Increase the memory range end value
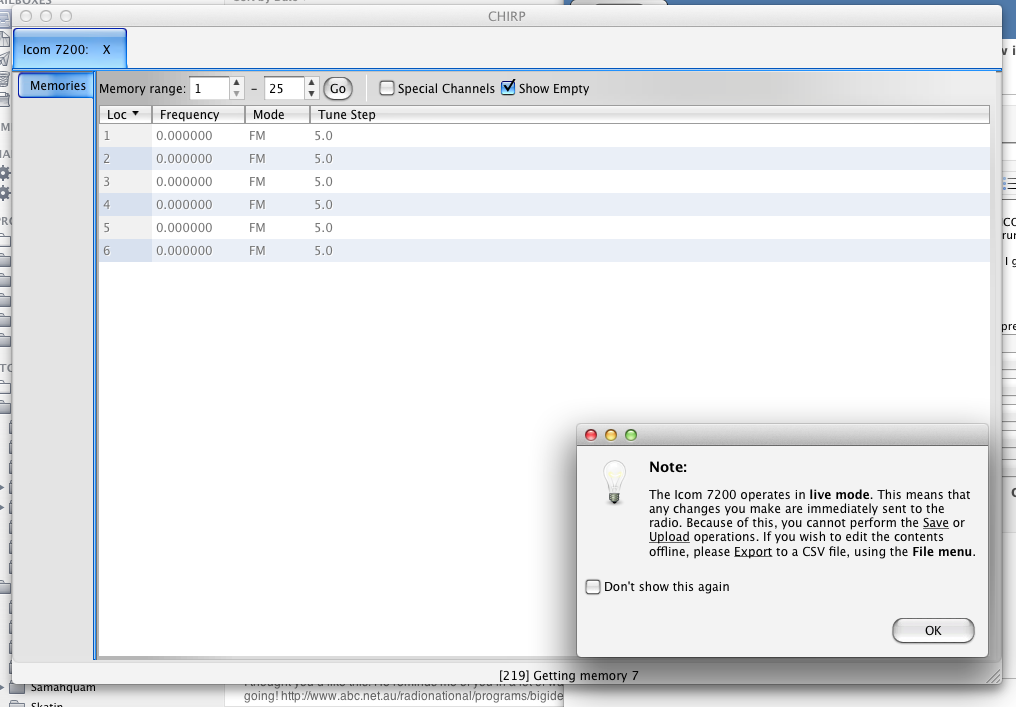Viewport: 1016px width, 707px height. pyautogui.click(x=312, y=83)
